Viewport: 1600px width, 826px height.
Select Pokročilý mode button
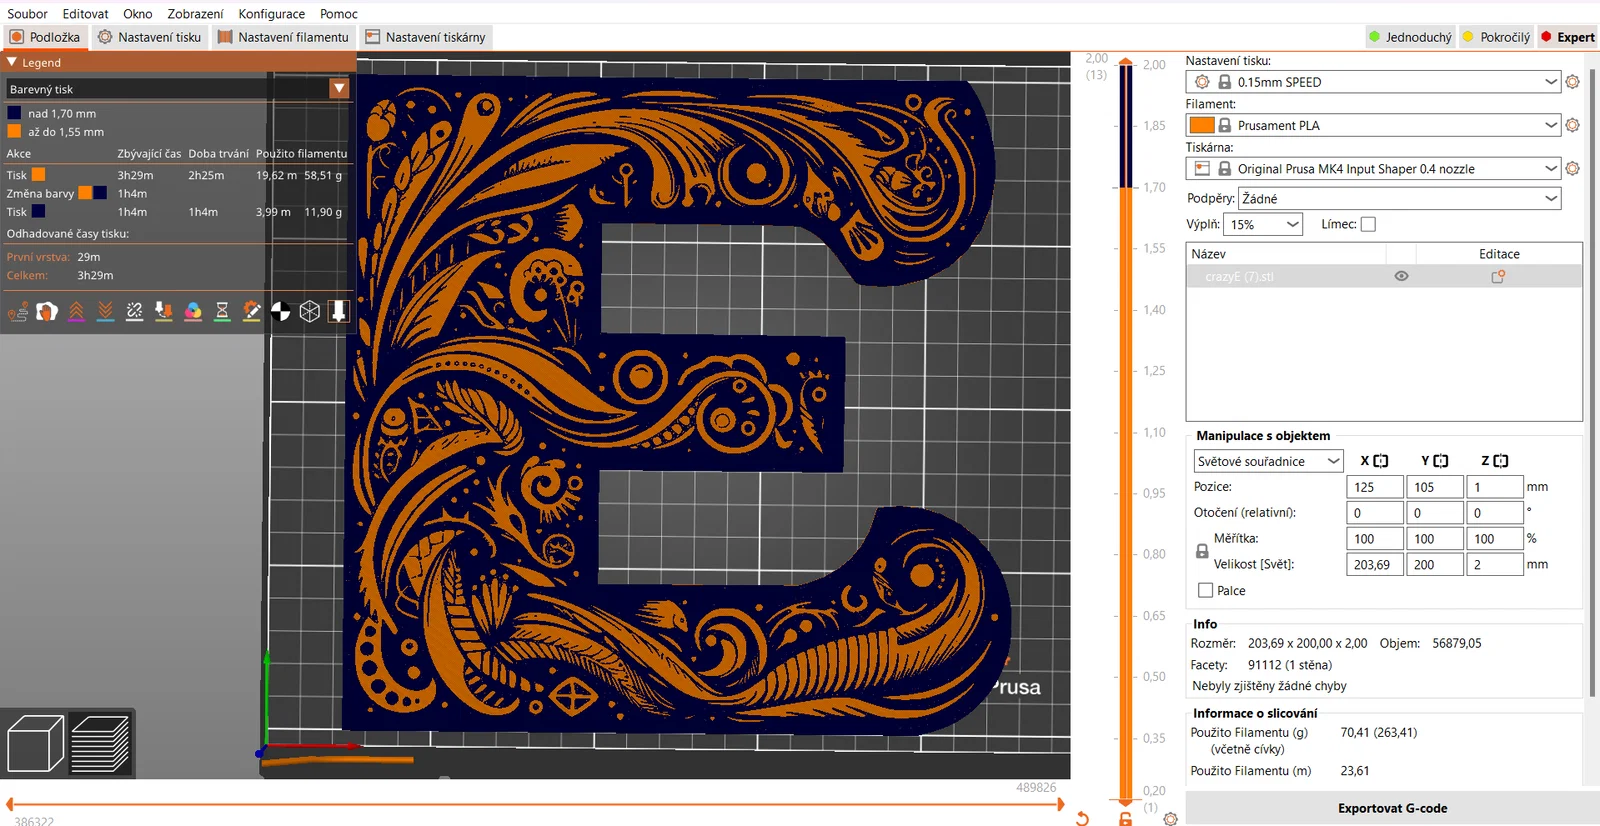click(x=1496, y=37)
